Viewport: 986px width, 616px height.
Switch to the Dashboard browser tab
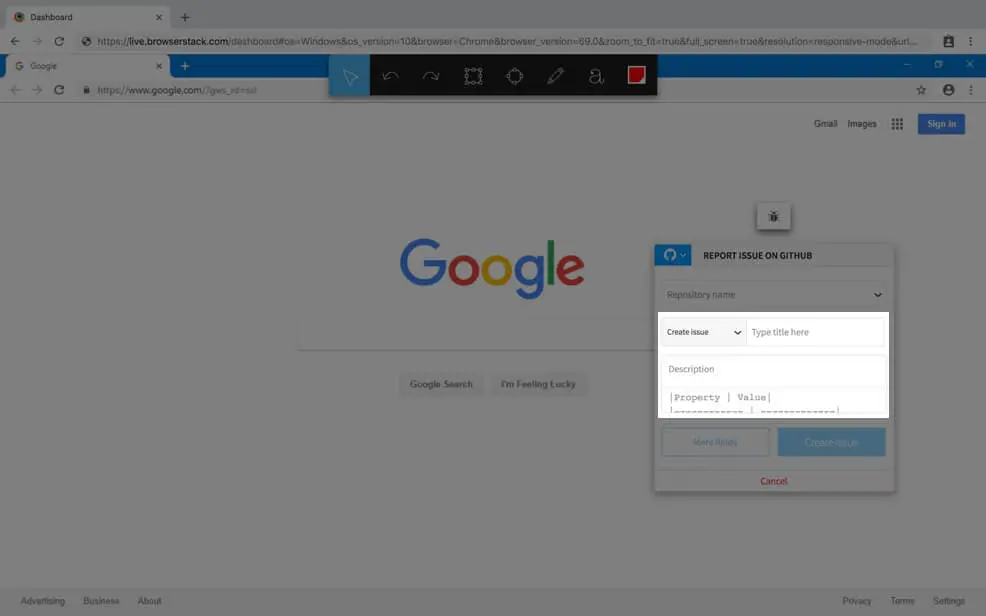click(87, 17)
